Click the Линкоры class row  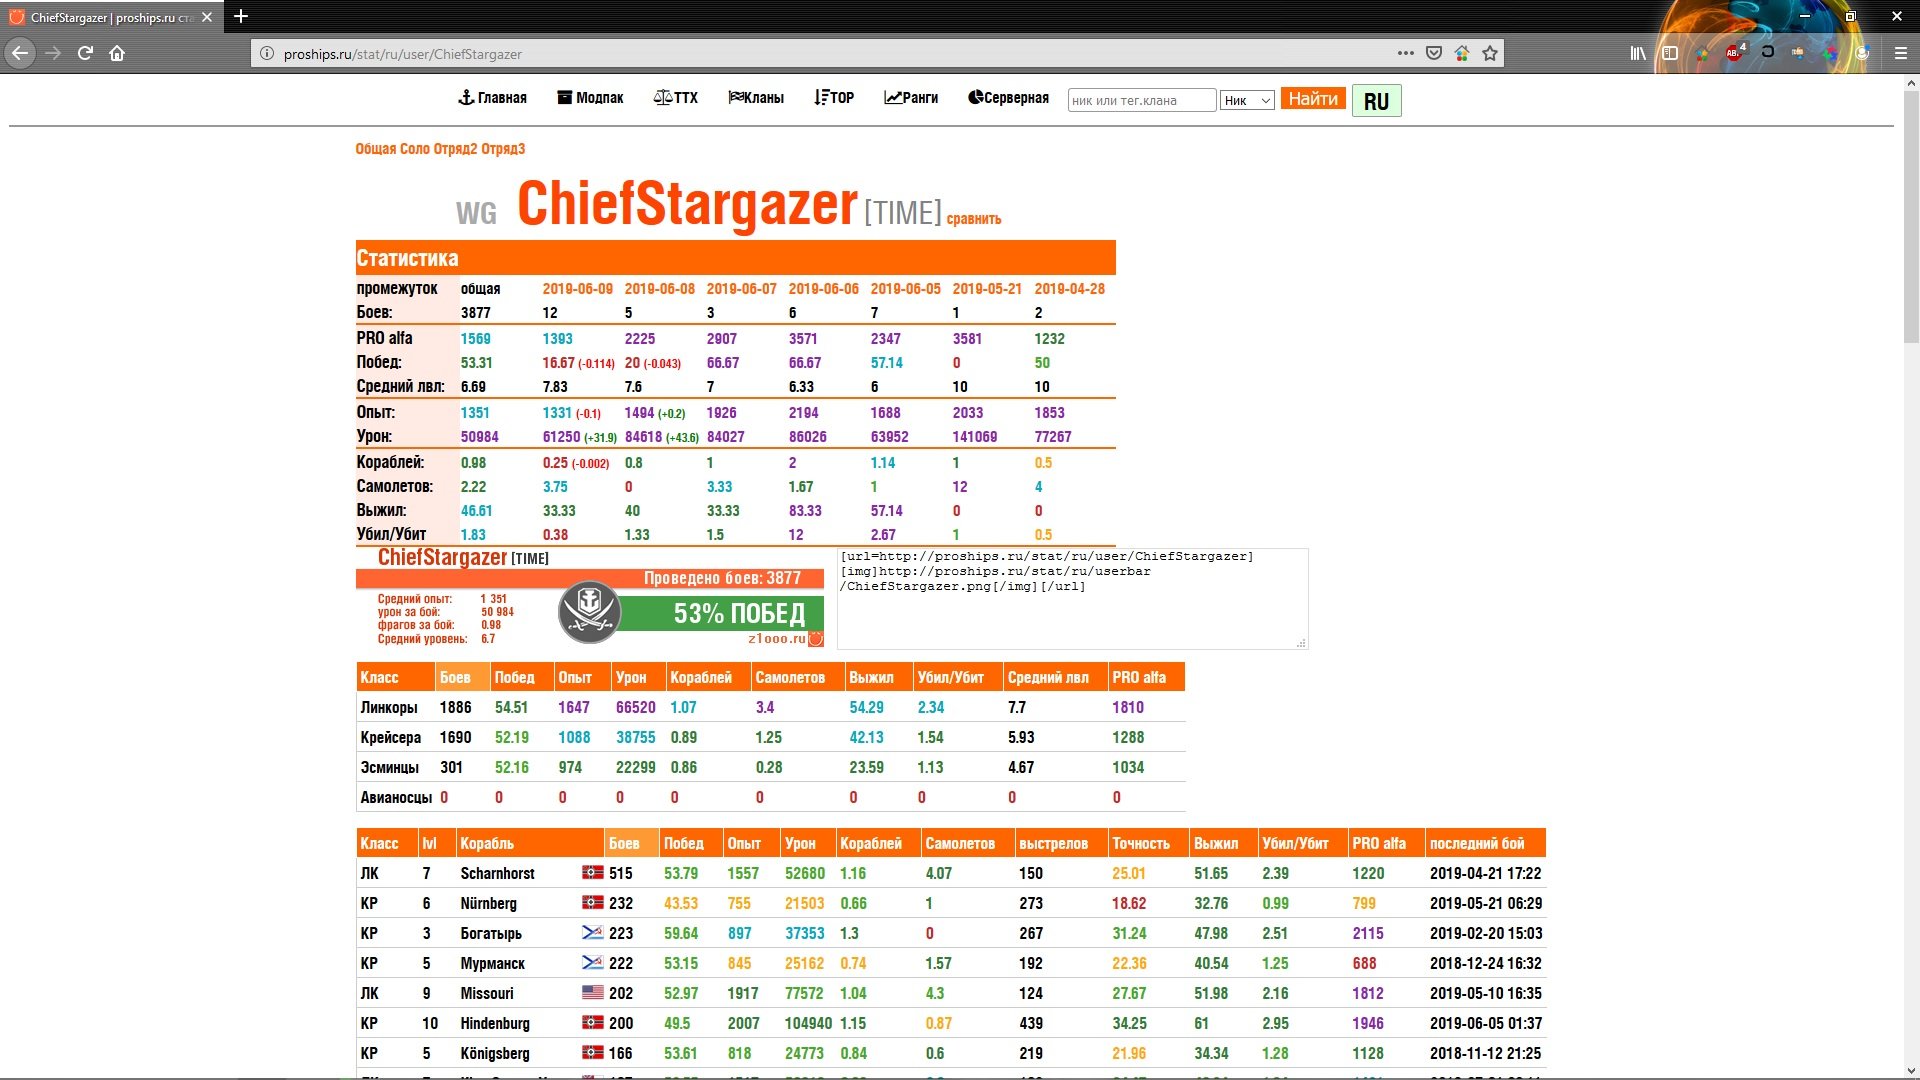coord(770,707)
